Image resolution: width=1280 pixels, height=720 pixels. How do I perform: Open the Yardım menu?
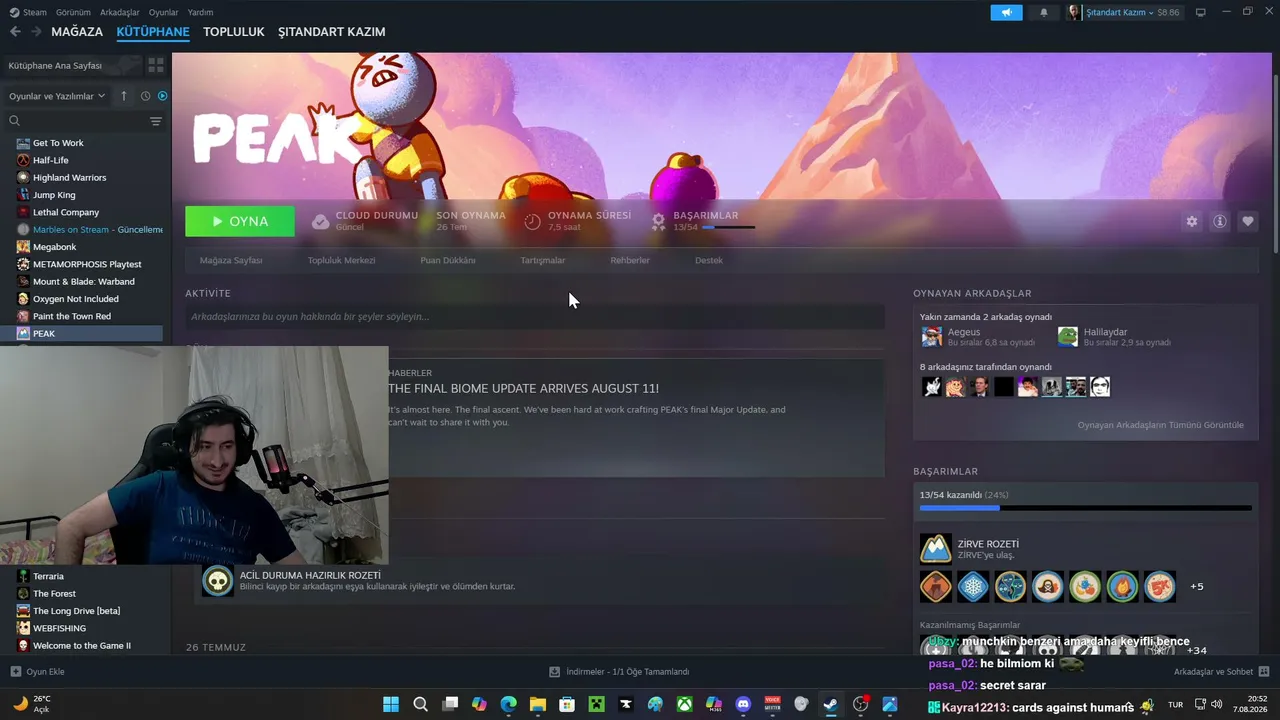click(x=200, y=12)
